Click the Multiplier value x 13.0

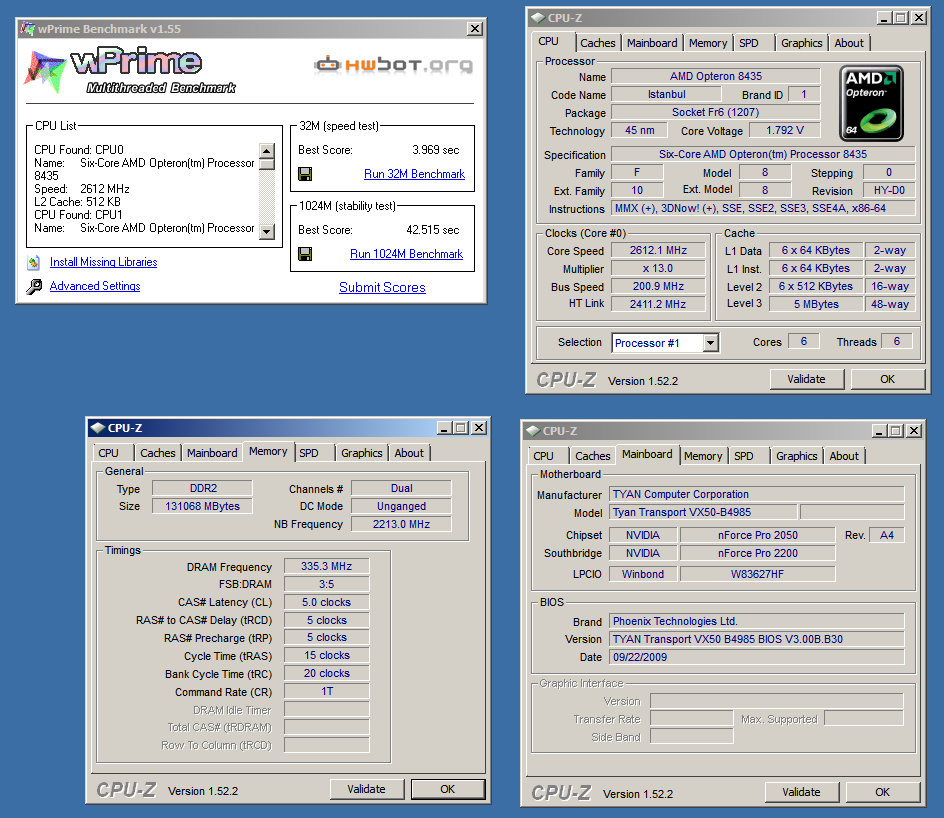pos(659,268)
